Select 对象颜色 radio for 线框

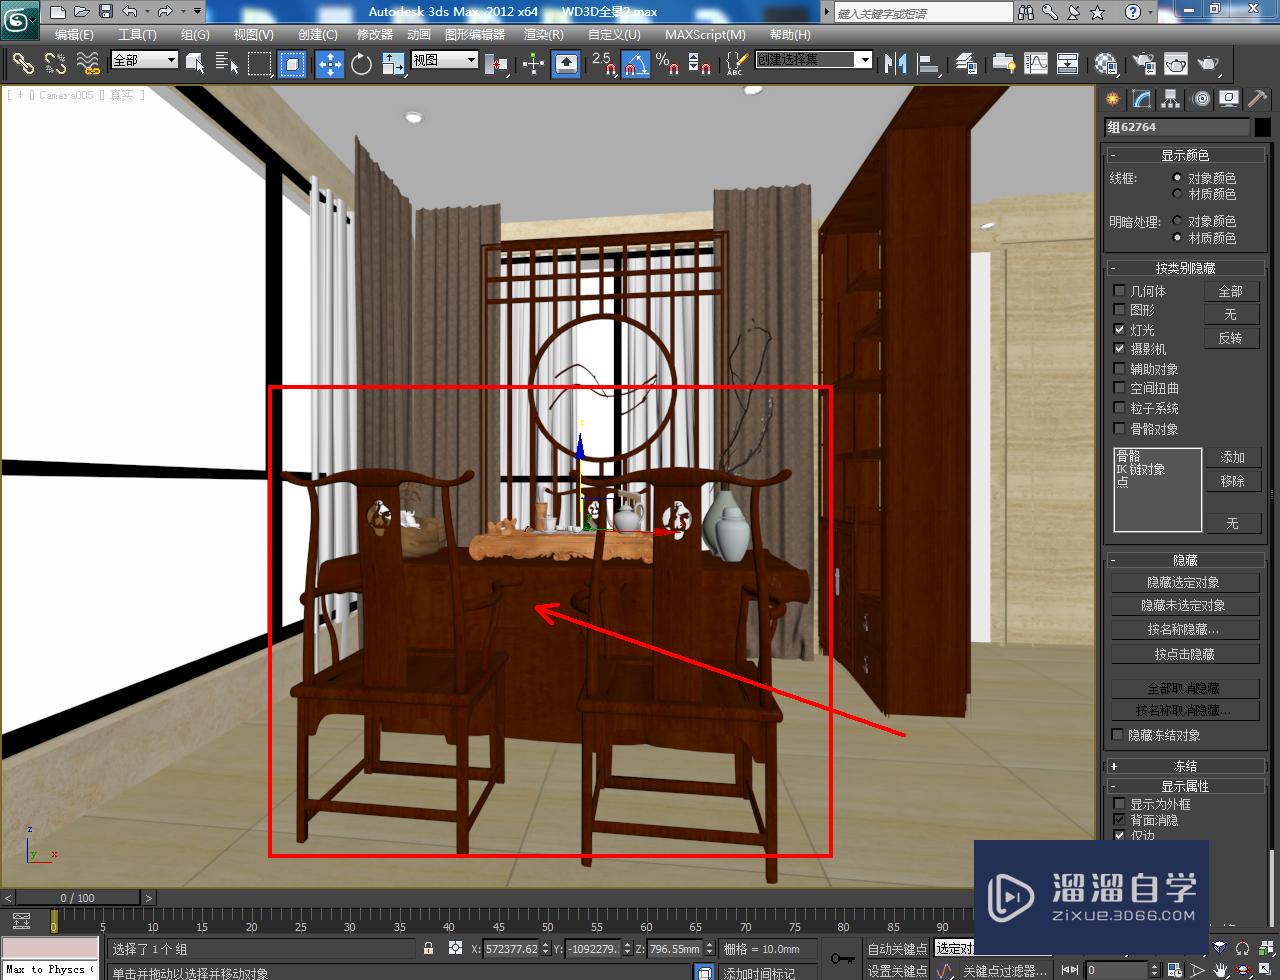click(1177, 178)
